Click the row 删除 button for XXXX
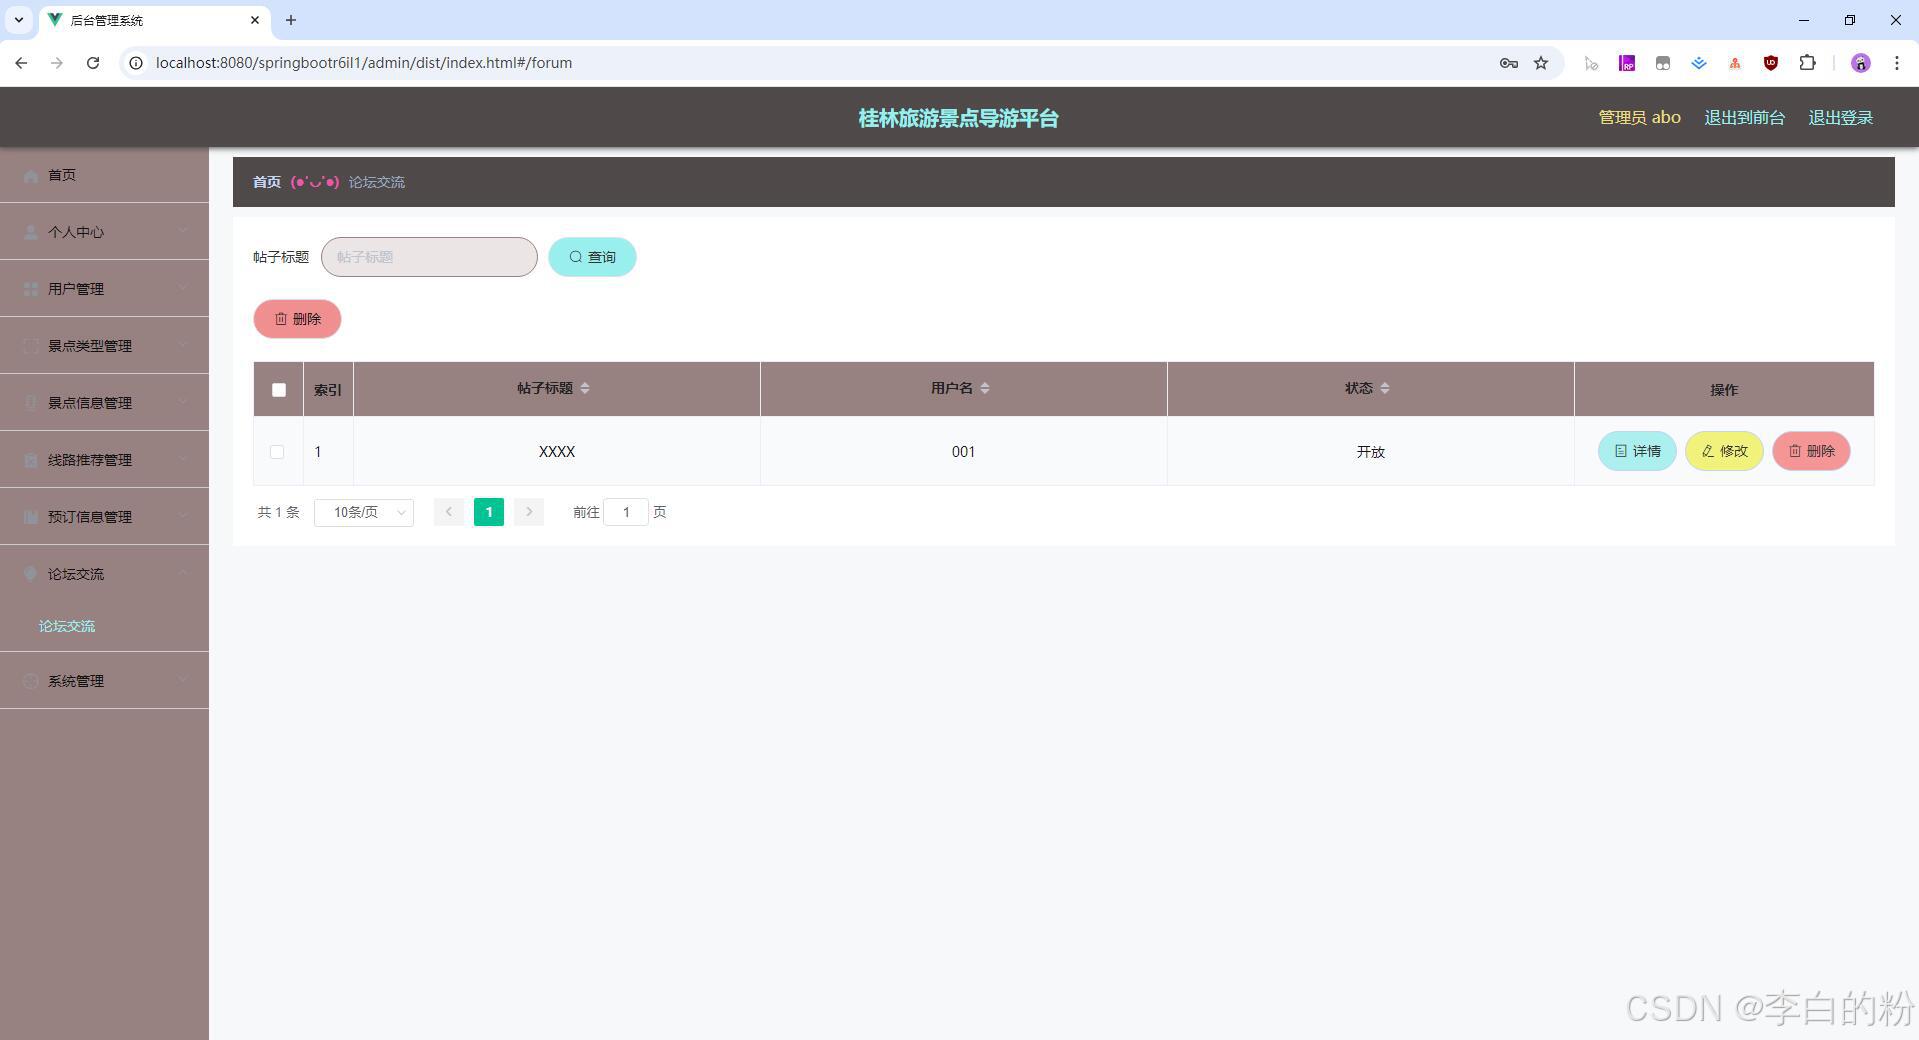The width and height of the screenshot is (1919, 1040). (x=1811, y=451)
